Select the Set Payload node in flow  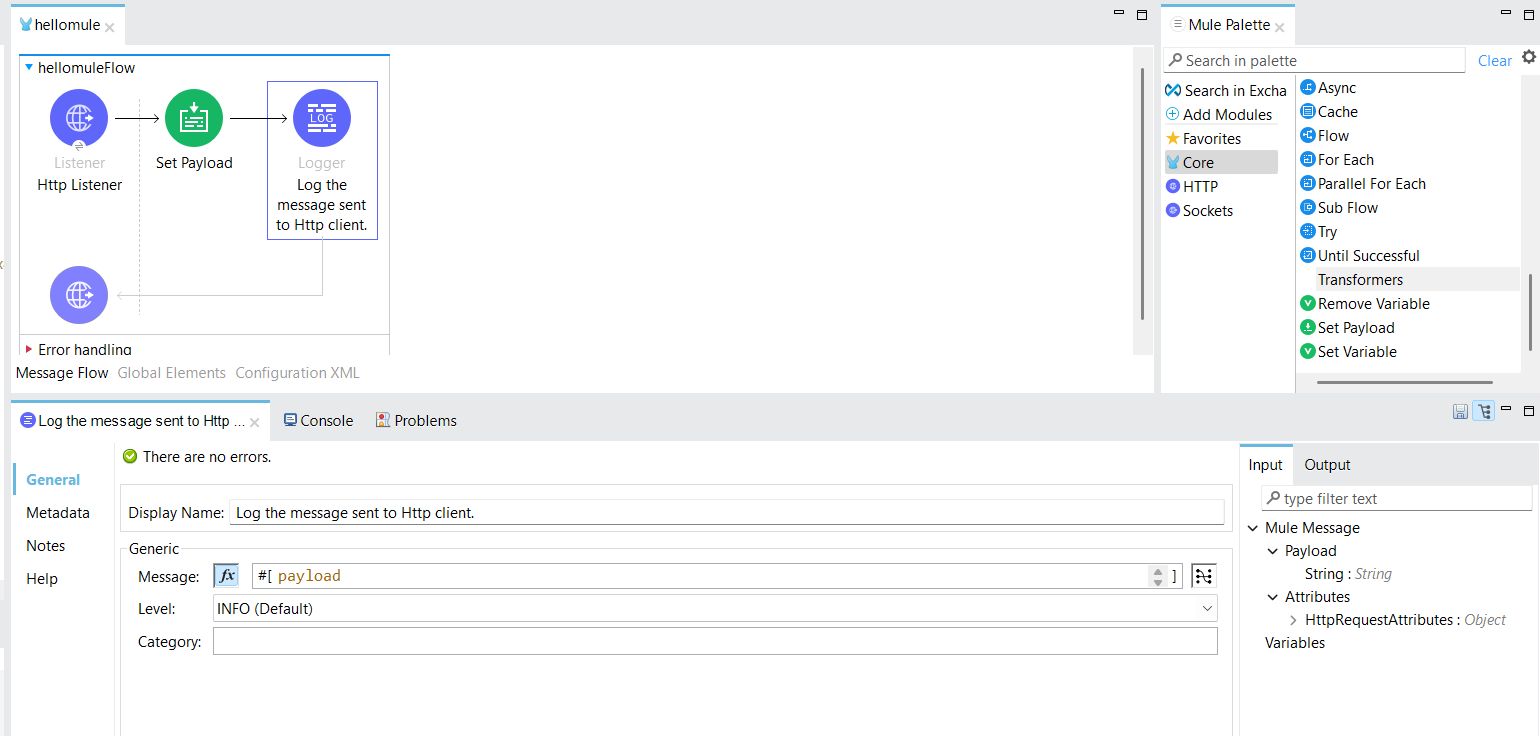(x=194, y=118)
